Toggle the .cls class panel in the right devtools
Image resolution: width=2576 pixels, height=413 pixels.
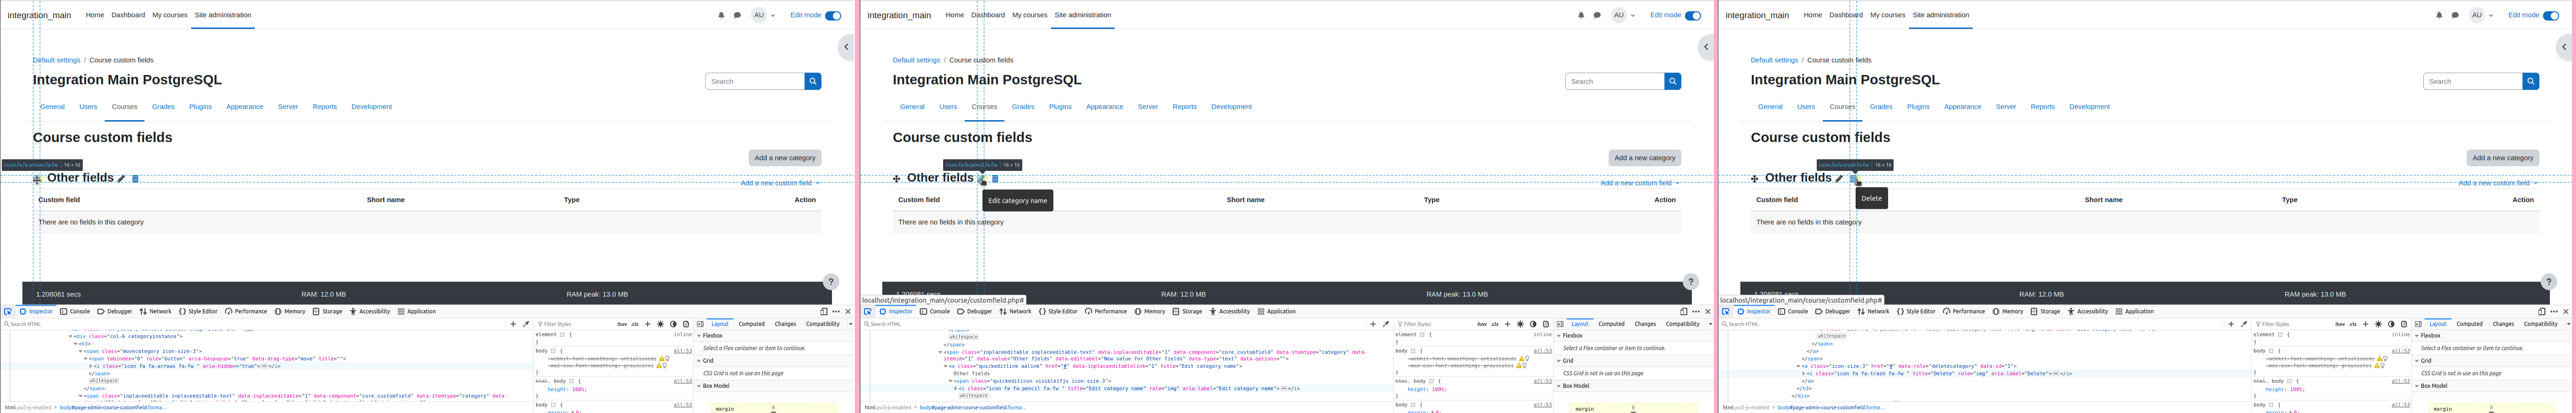click(2353, 324)
